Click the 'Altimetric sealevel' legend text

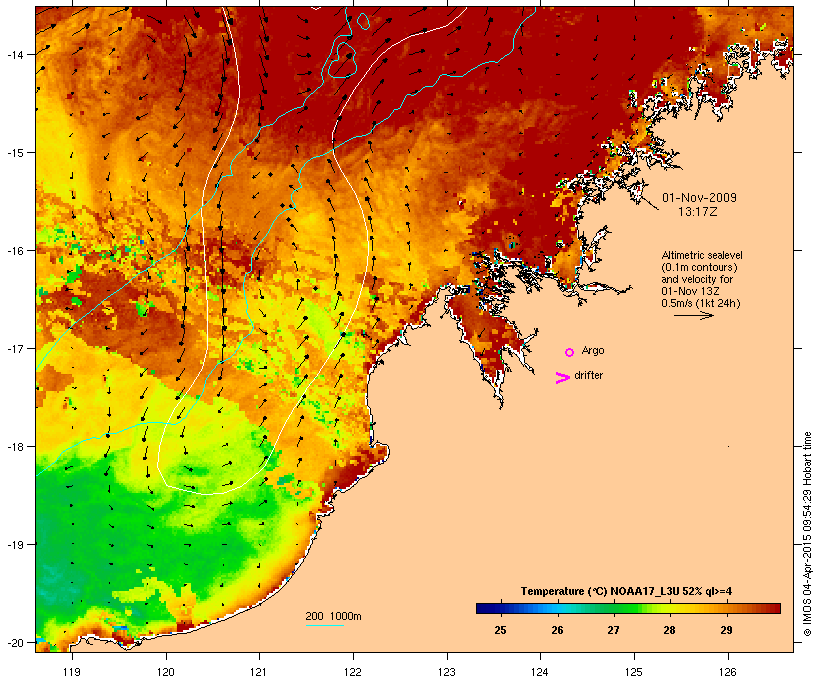pos(702,255)
